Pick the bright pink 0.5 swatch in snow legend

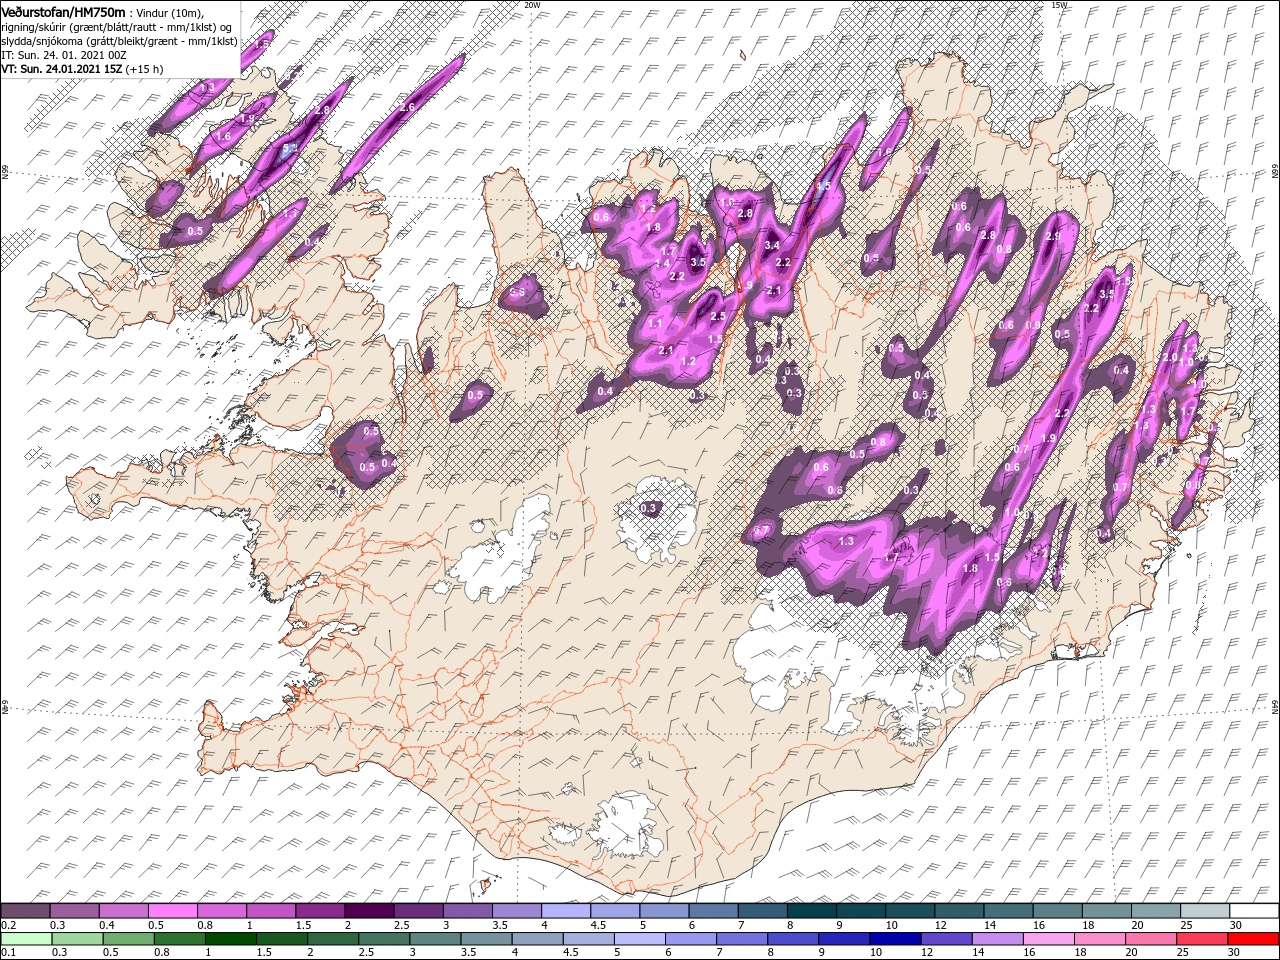172,911
